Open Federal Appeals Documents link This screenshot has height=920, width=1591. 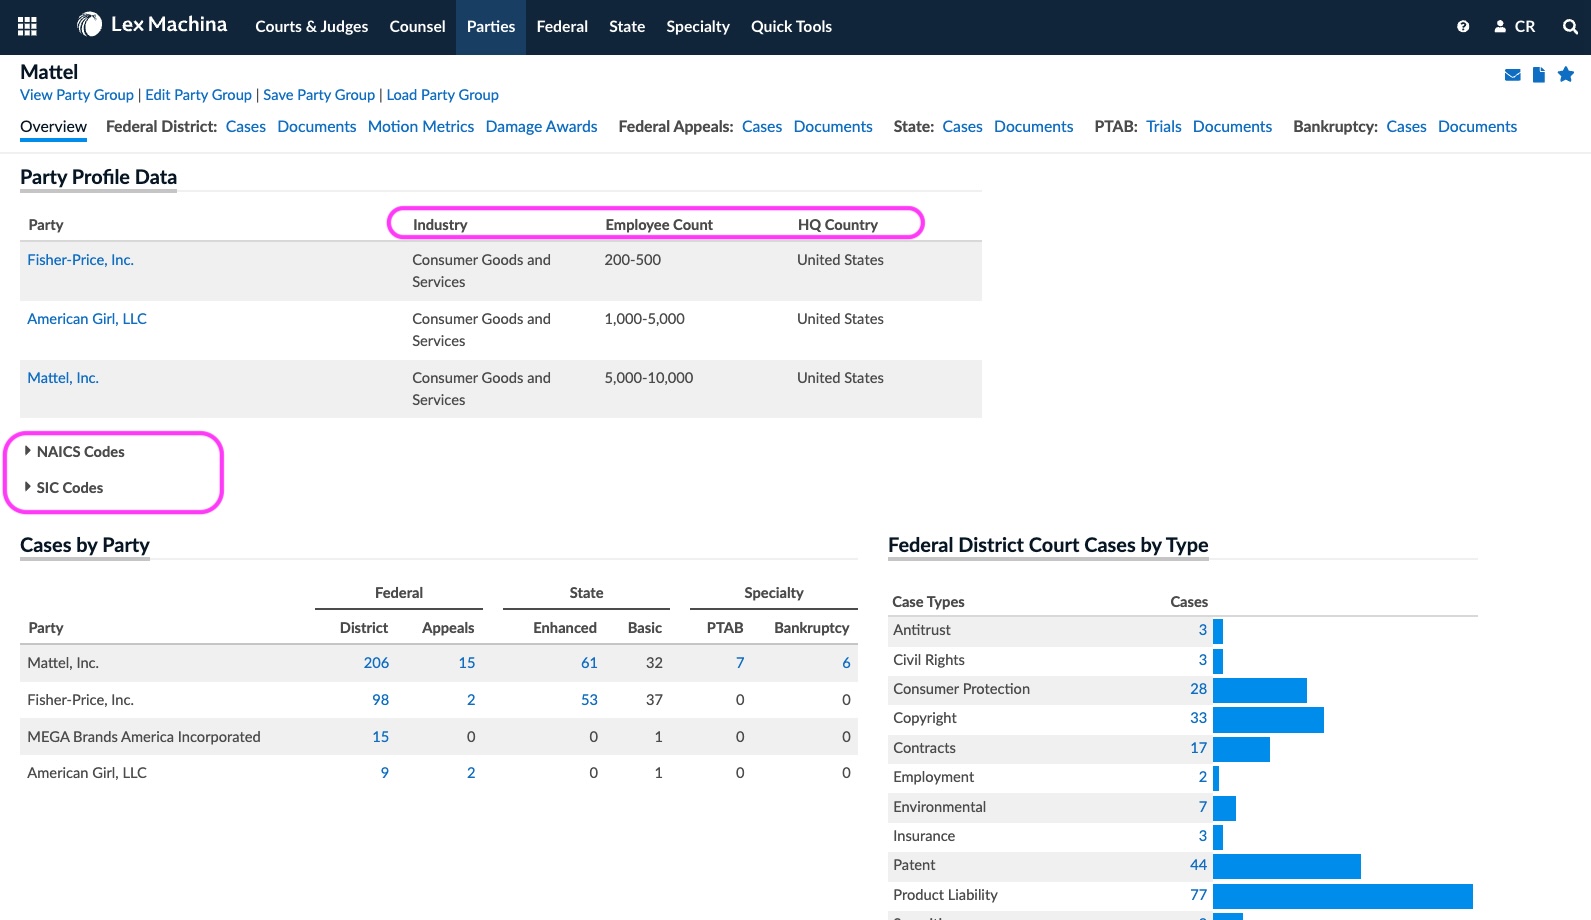point(833,126)
